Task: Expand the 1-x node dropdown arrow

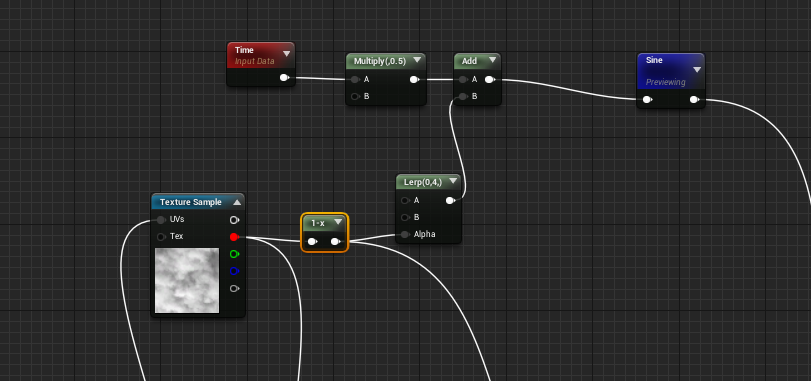Action: tap(338, 222)
